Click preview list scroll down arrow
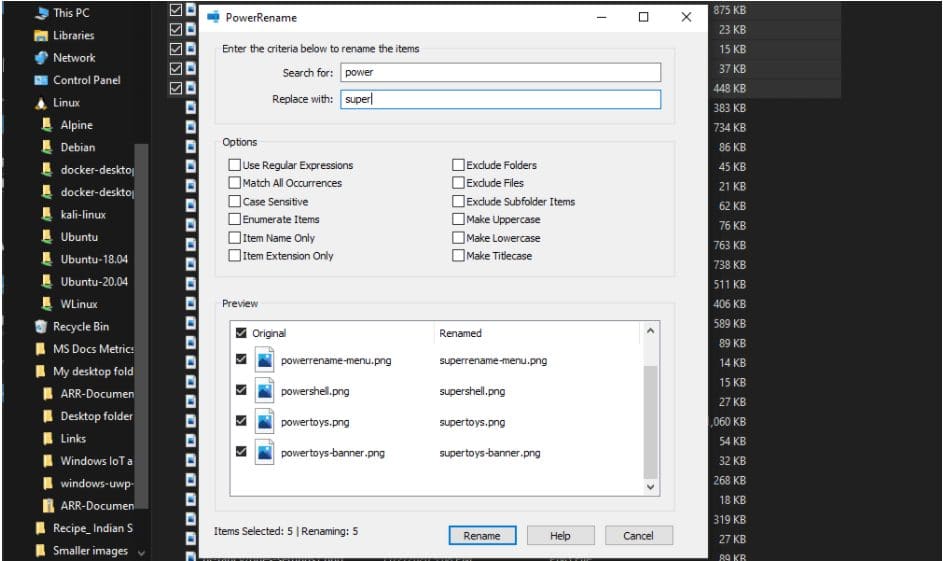This screenshot has height=561, width=943. coord(650,487)
